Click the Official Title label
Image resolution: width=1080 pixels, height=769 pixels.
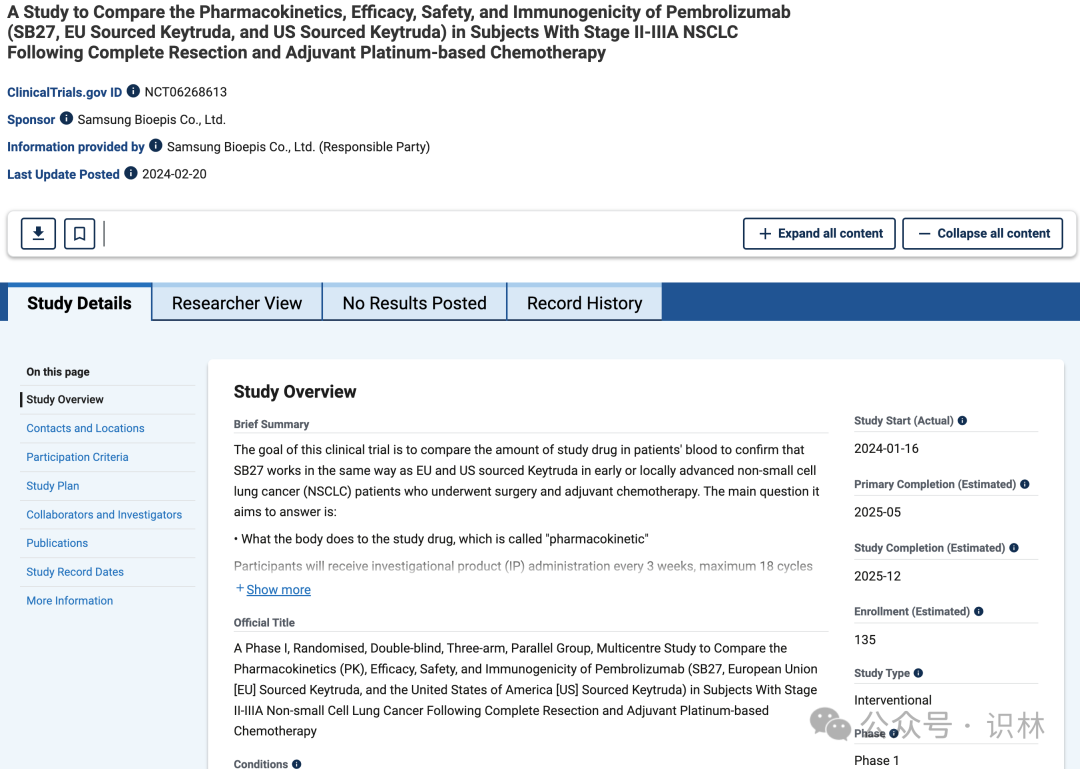tap(264, 623)
